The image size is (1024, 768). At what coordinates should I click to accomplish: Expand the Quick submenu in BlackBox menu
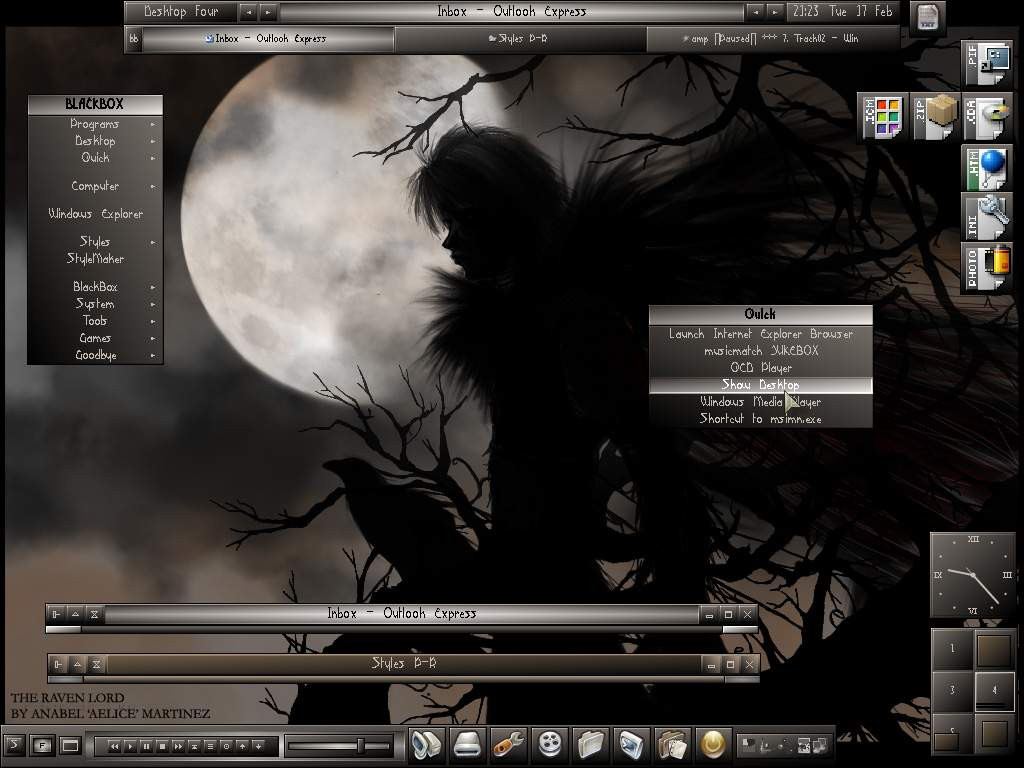(95, 158)
